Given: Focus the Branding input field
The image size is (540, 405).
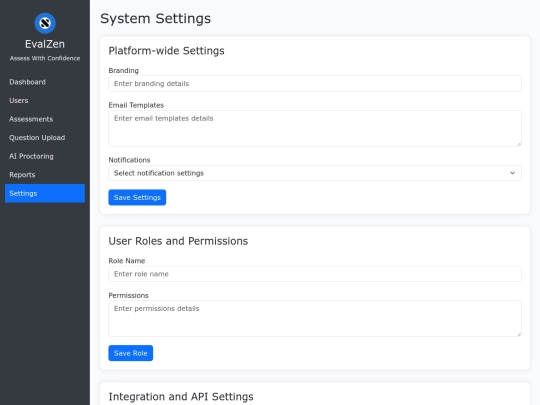Looking at the screenshot, I should (x=315, y=84).
